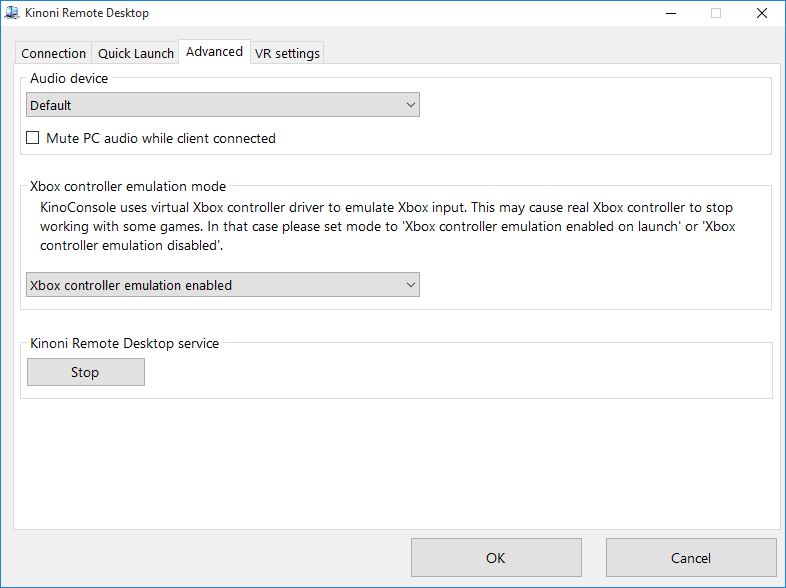The height and width of the screenshot is (588, 786).
Task: Go to the VR settings tab
Action: coord(287,53)
